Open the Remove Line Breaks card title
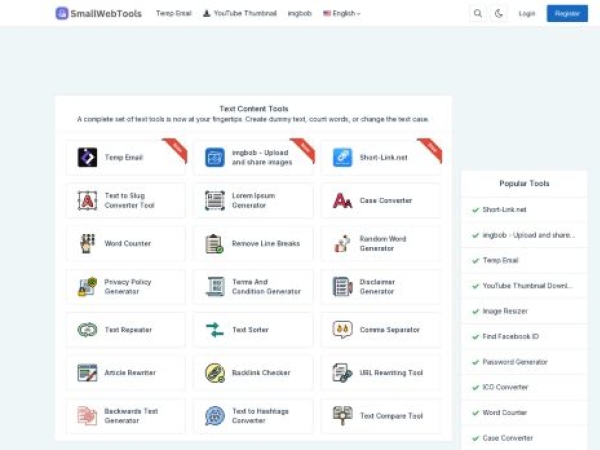 (x=266, y=243)
